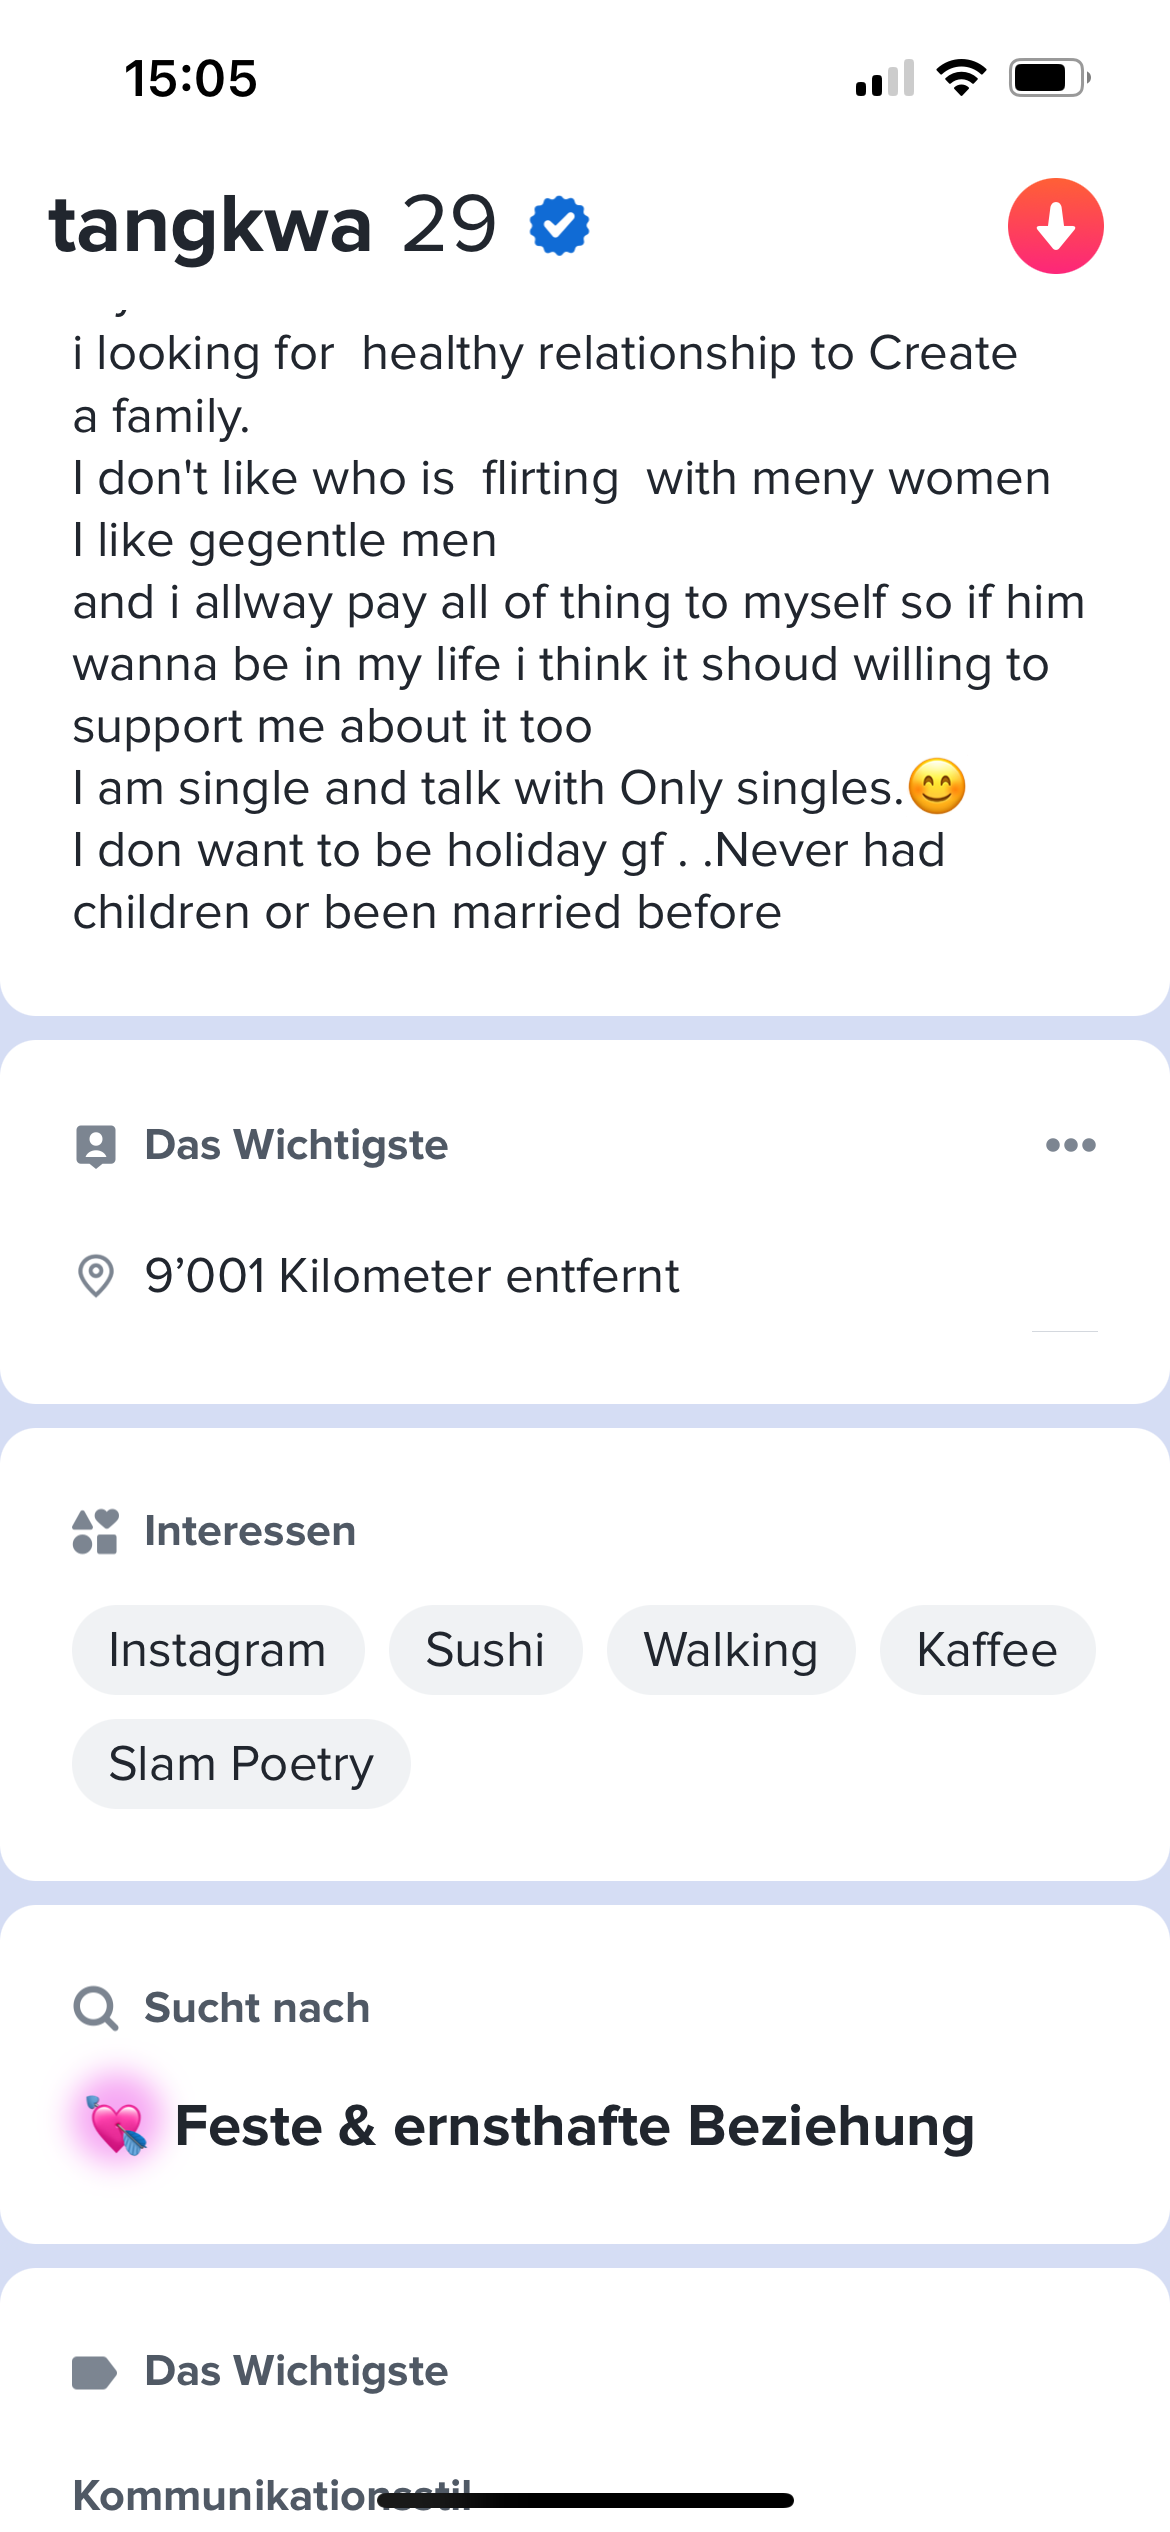The height and width of the screenshot is (2532, 1170).
Task: Select the Sushi interest chip
Action: (x=485, y=1650)
